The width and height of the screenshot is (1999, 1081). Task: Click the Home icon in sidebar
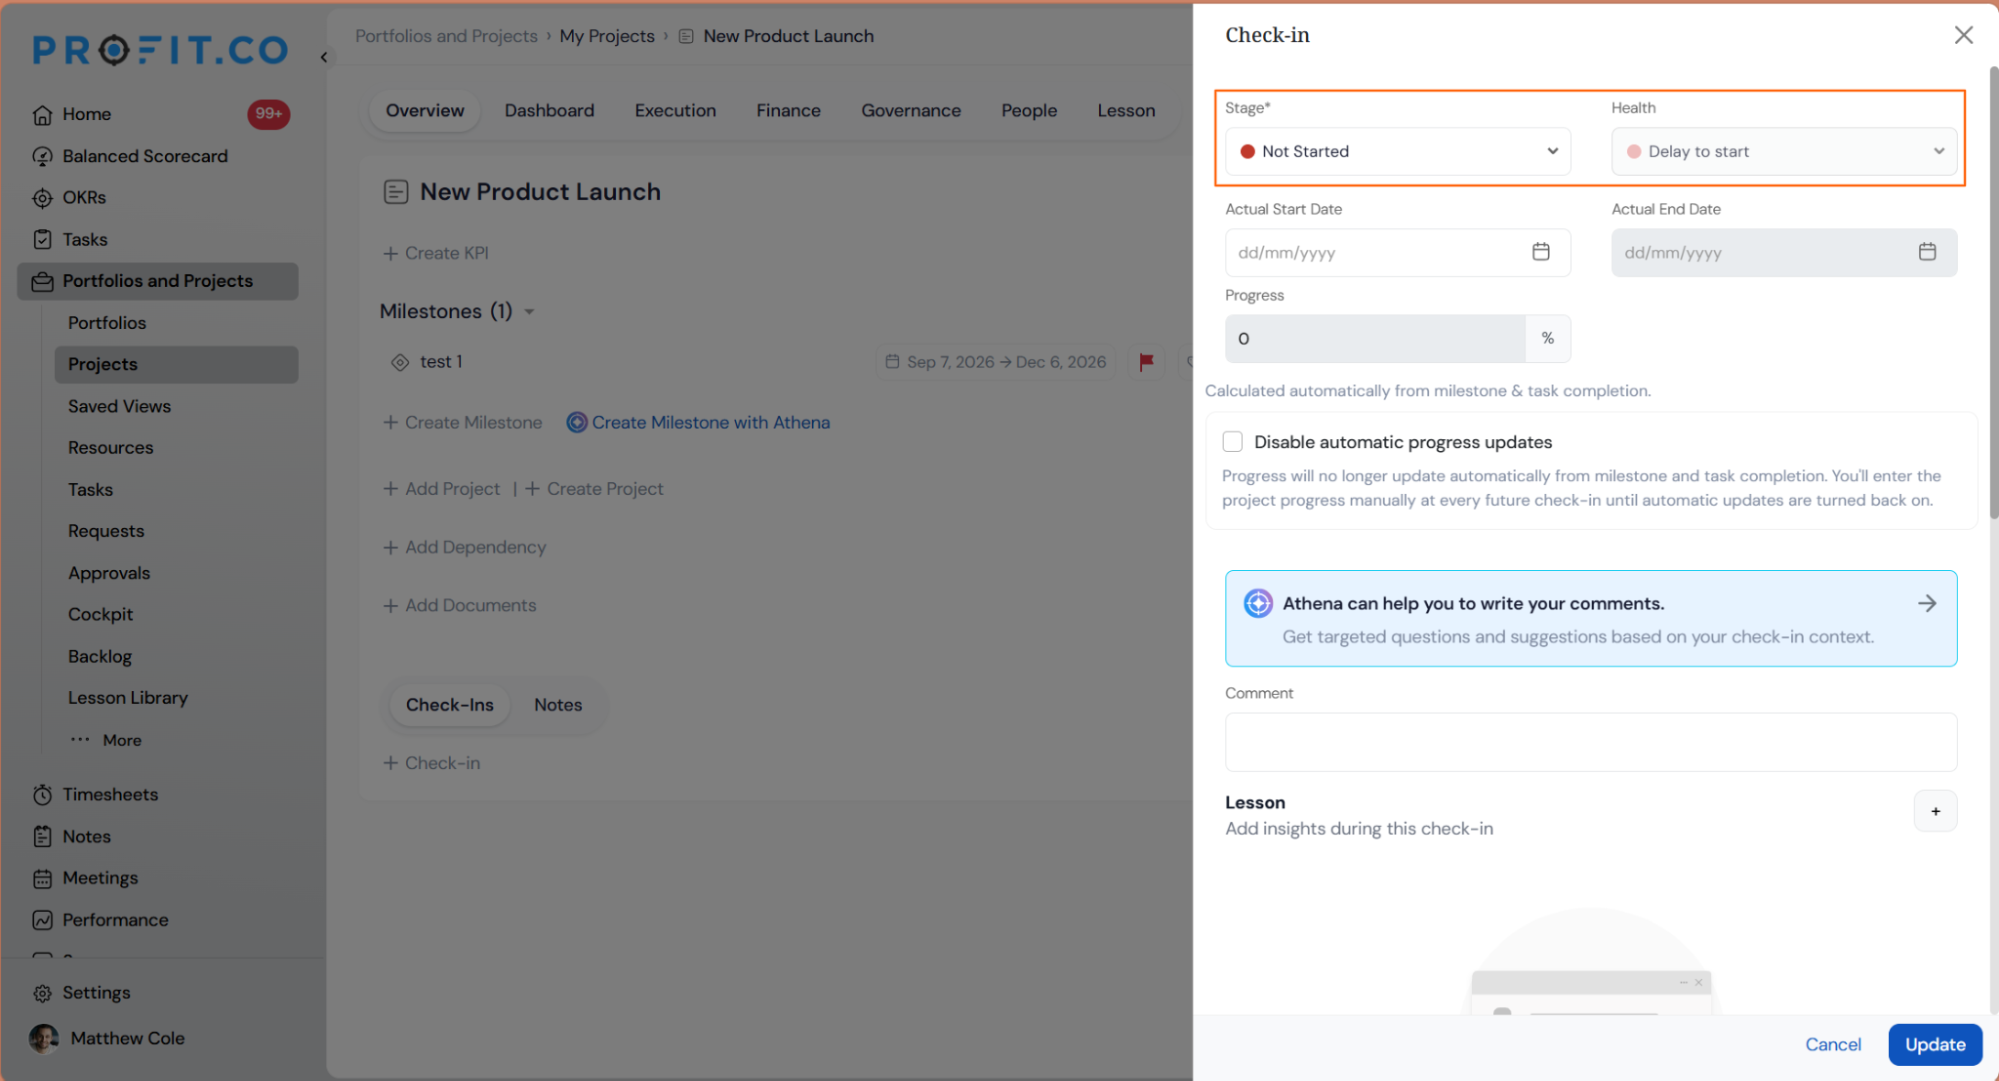[42, 115]
